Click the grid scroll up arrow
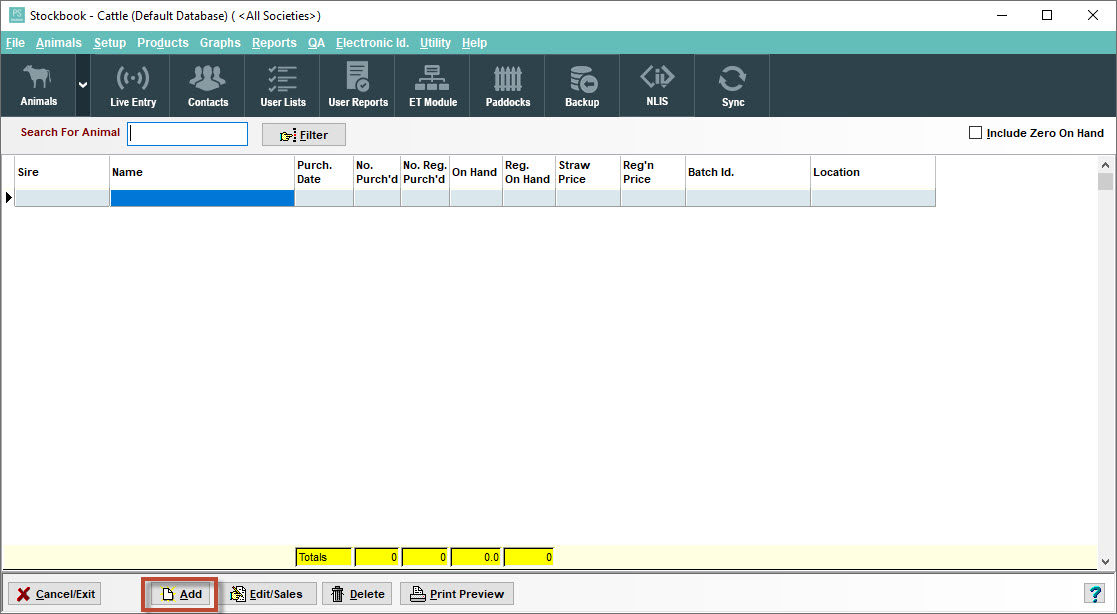The height and width of the screenshot is (614, 1117). click(1105, 165)
